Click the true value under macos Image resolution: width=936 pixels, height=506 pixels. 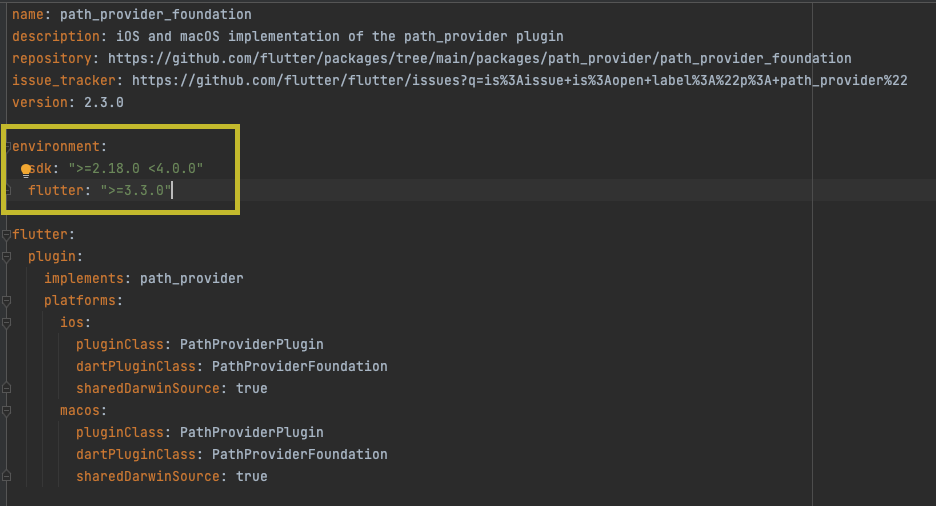(x=251, y=476)
